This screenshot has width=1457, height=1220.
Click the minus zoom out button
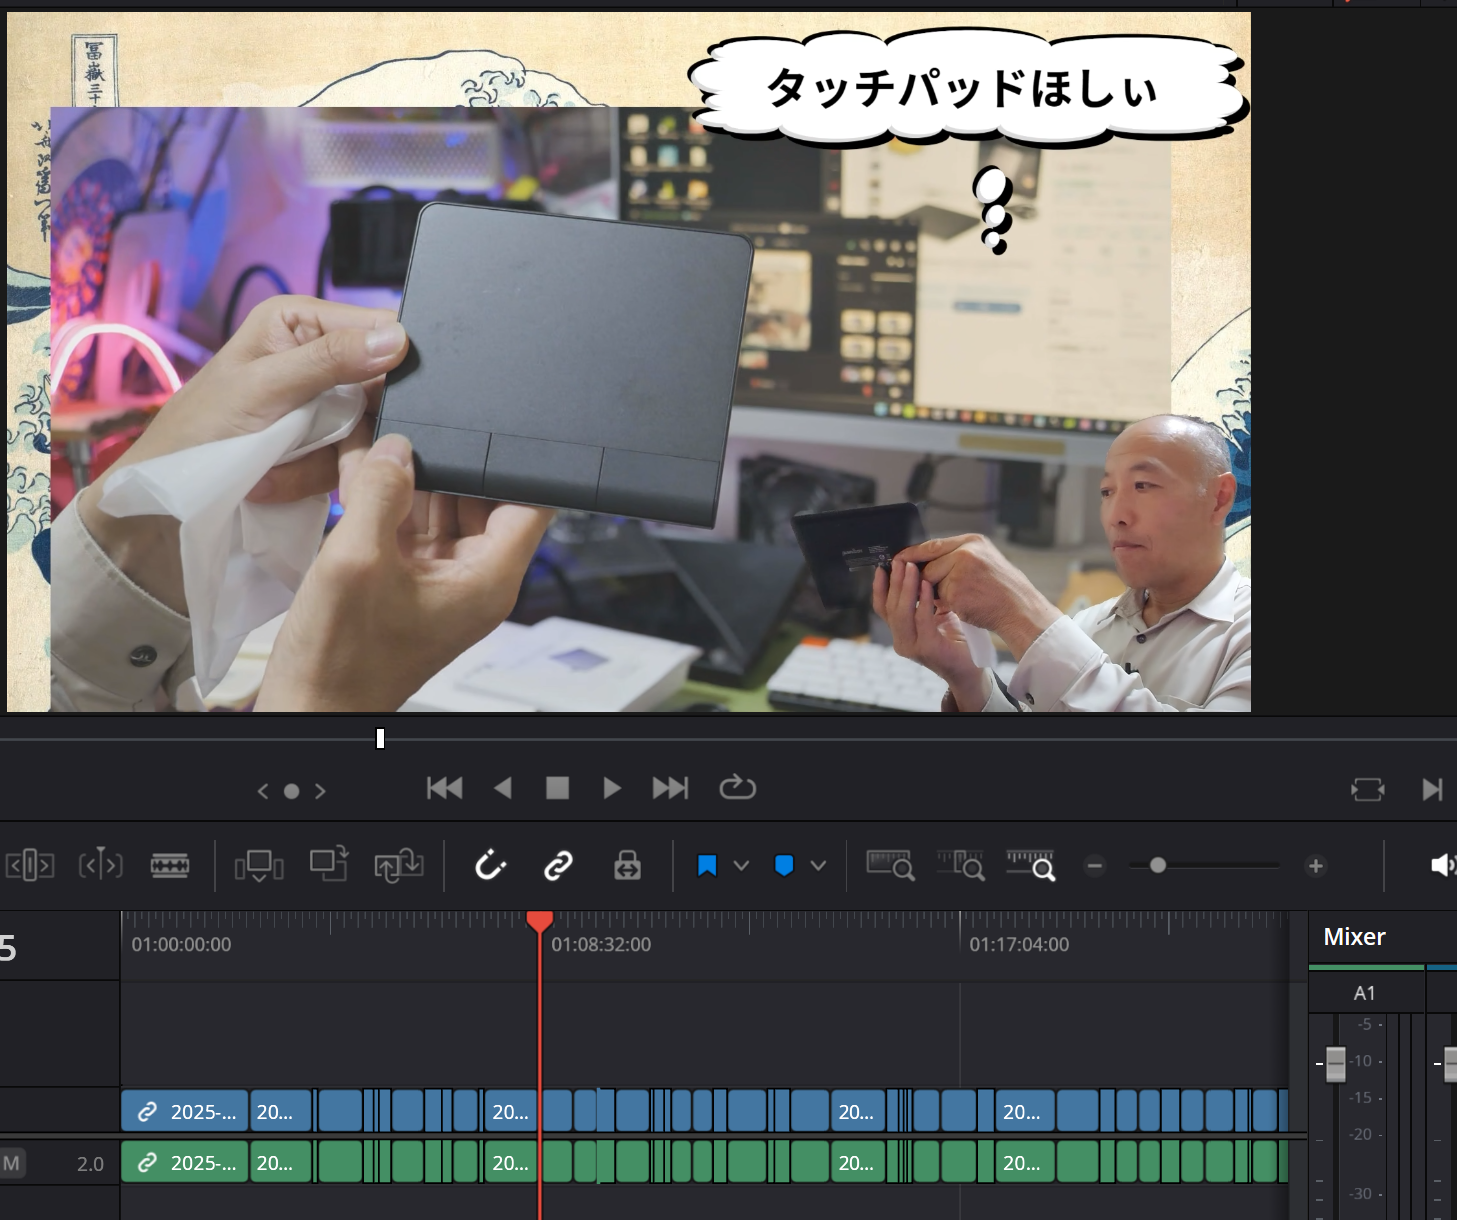1095,866
